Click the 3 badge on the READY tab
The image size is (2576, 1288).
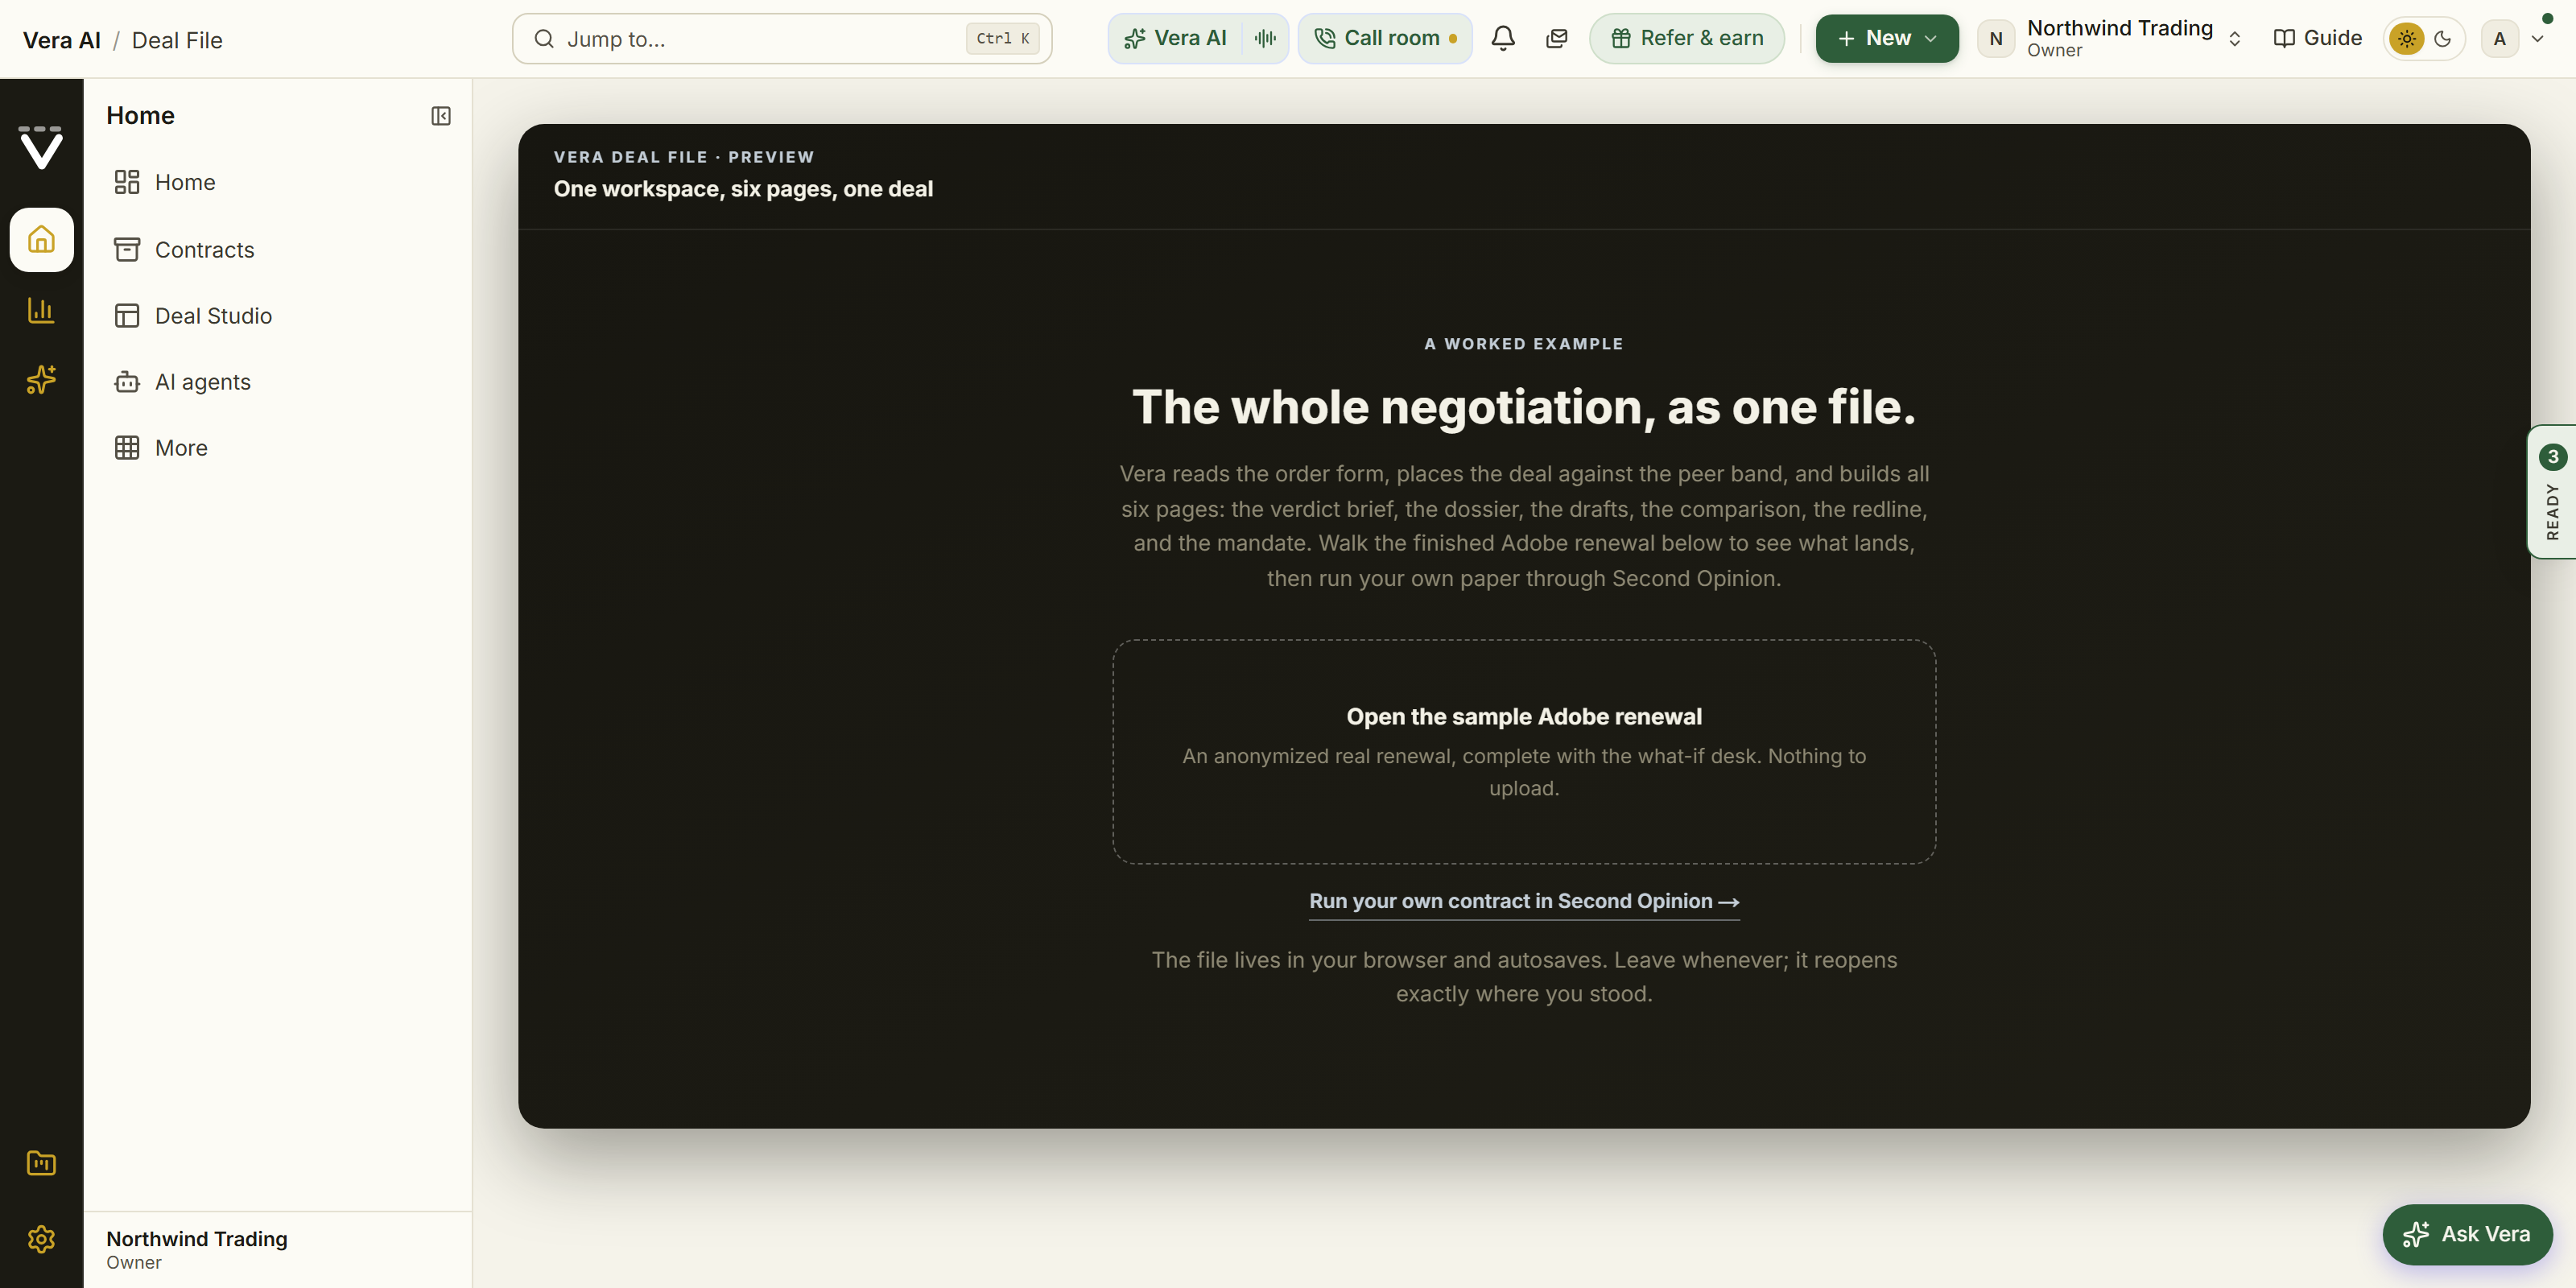tap(2553, 457)
